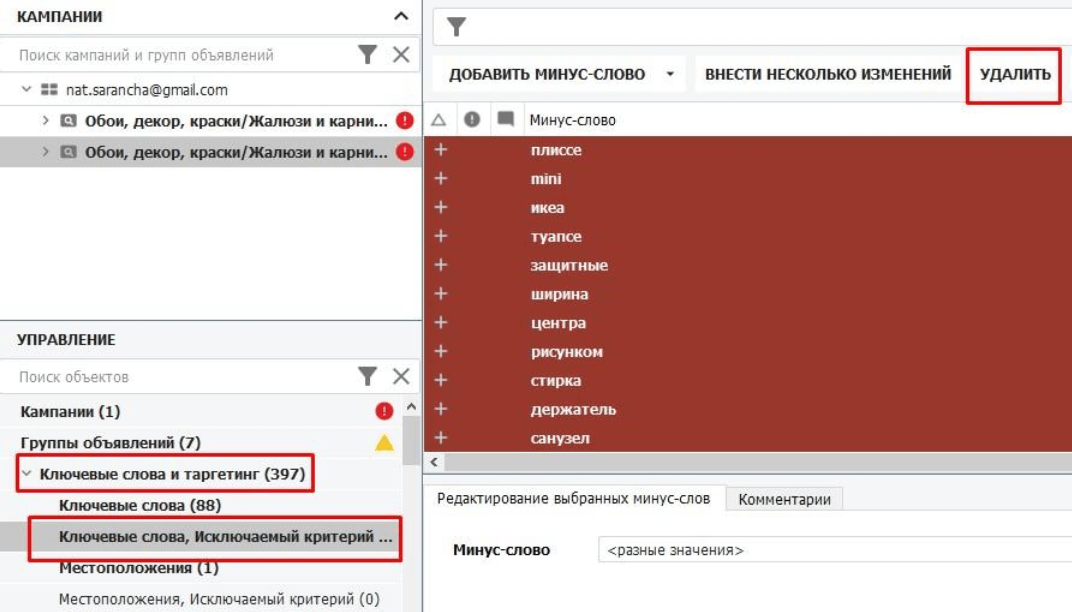Click the error icon on first campaign row
Screen dimensions: 1072x612
[x=405, y=120]
